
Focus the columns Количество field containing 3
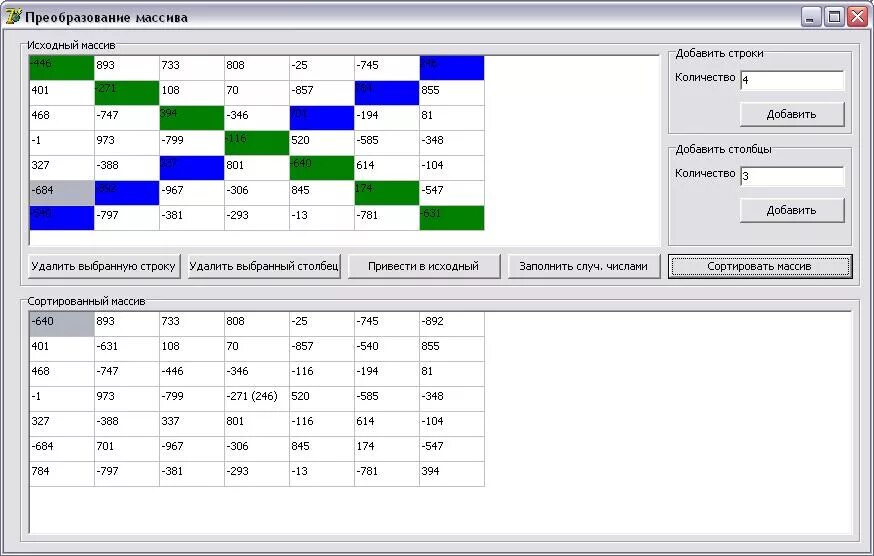[792, 176]
